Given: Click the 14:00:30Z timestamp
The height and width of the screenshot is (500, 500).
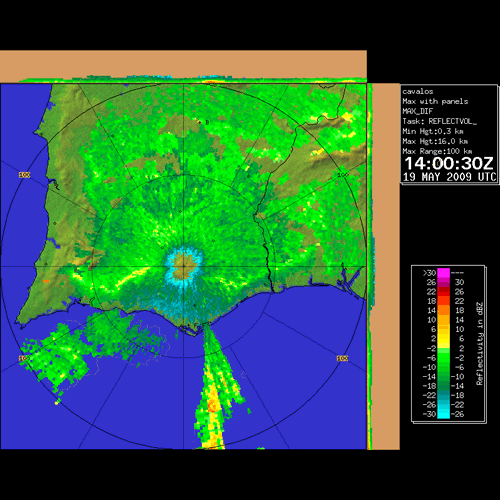Looking at the screenshot, I should [x=449, y=164].
